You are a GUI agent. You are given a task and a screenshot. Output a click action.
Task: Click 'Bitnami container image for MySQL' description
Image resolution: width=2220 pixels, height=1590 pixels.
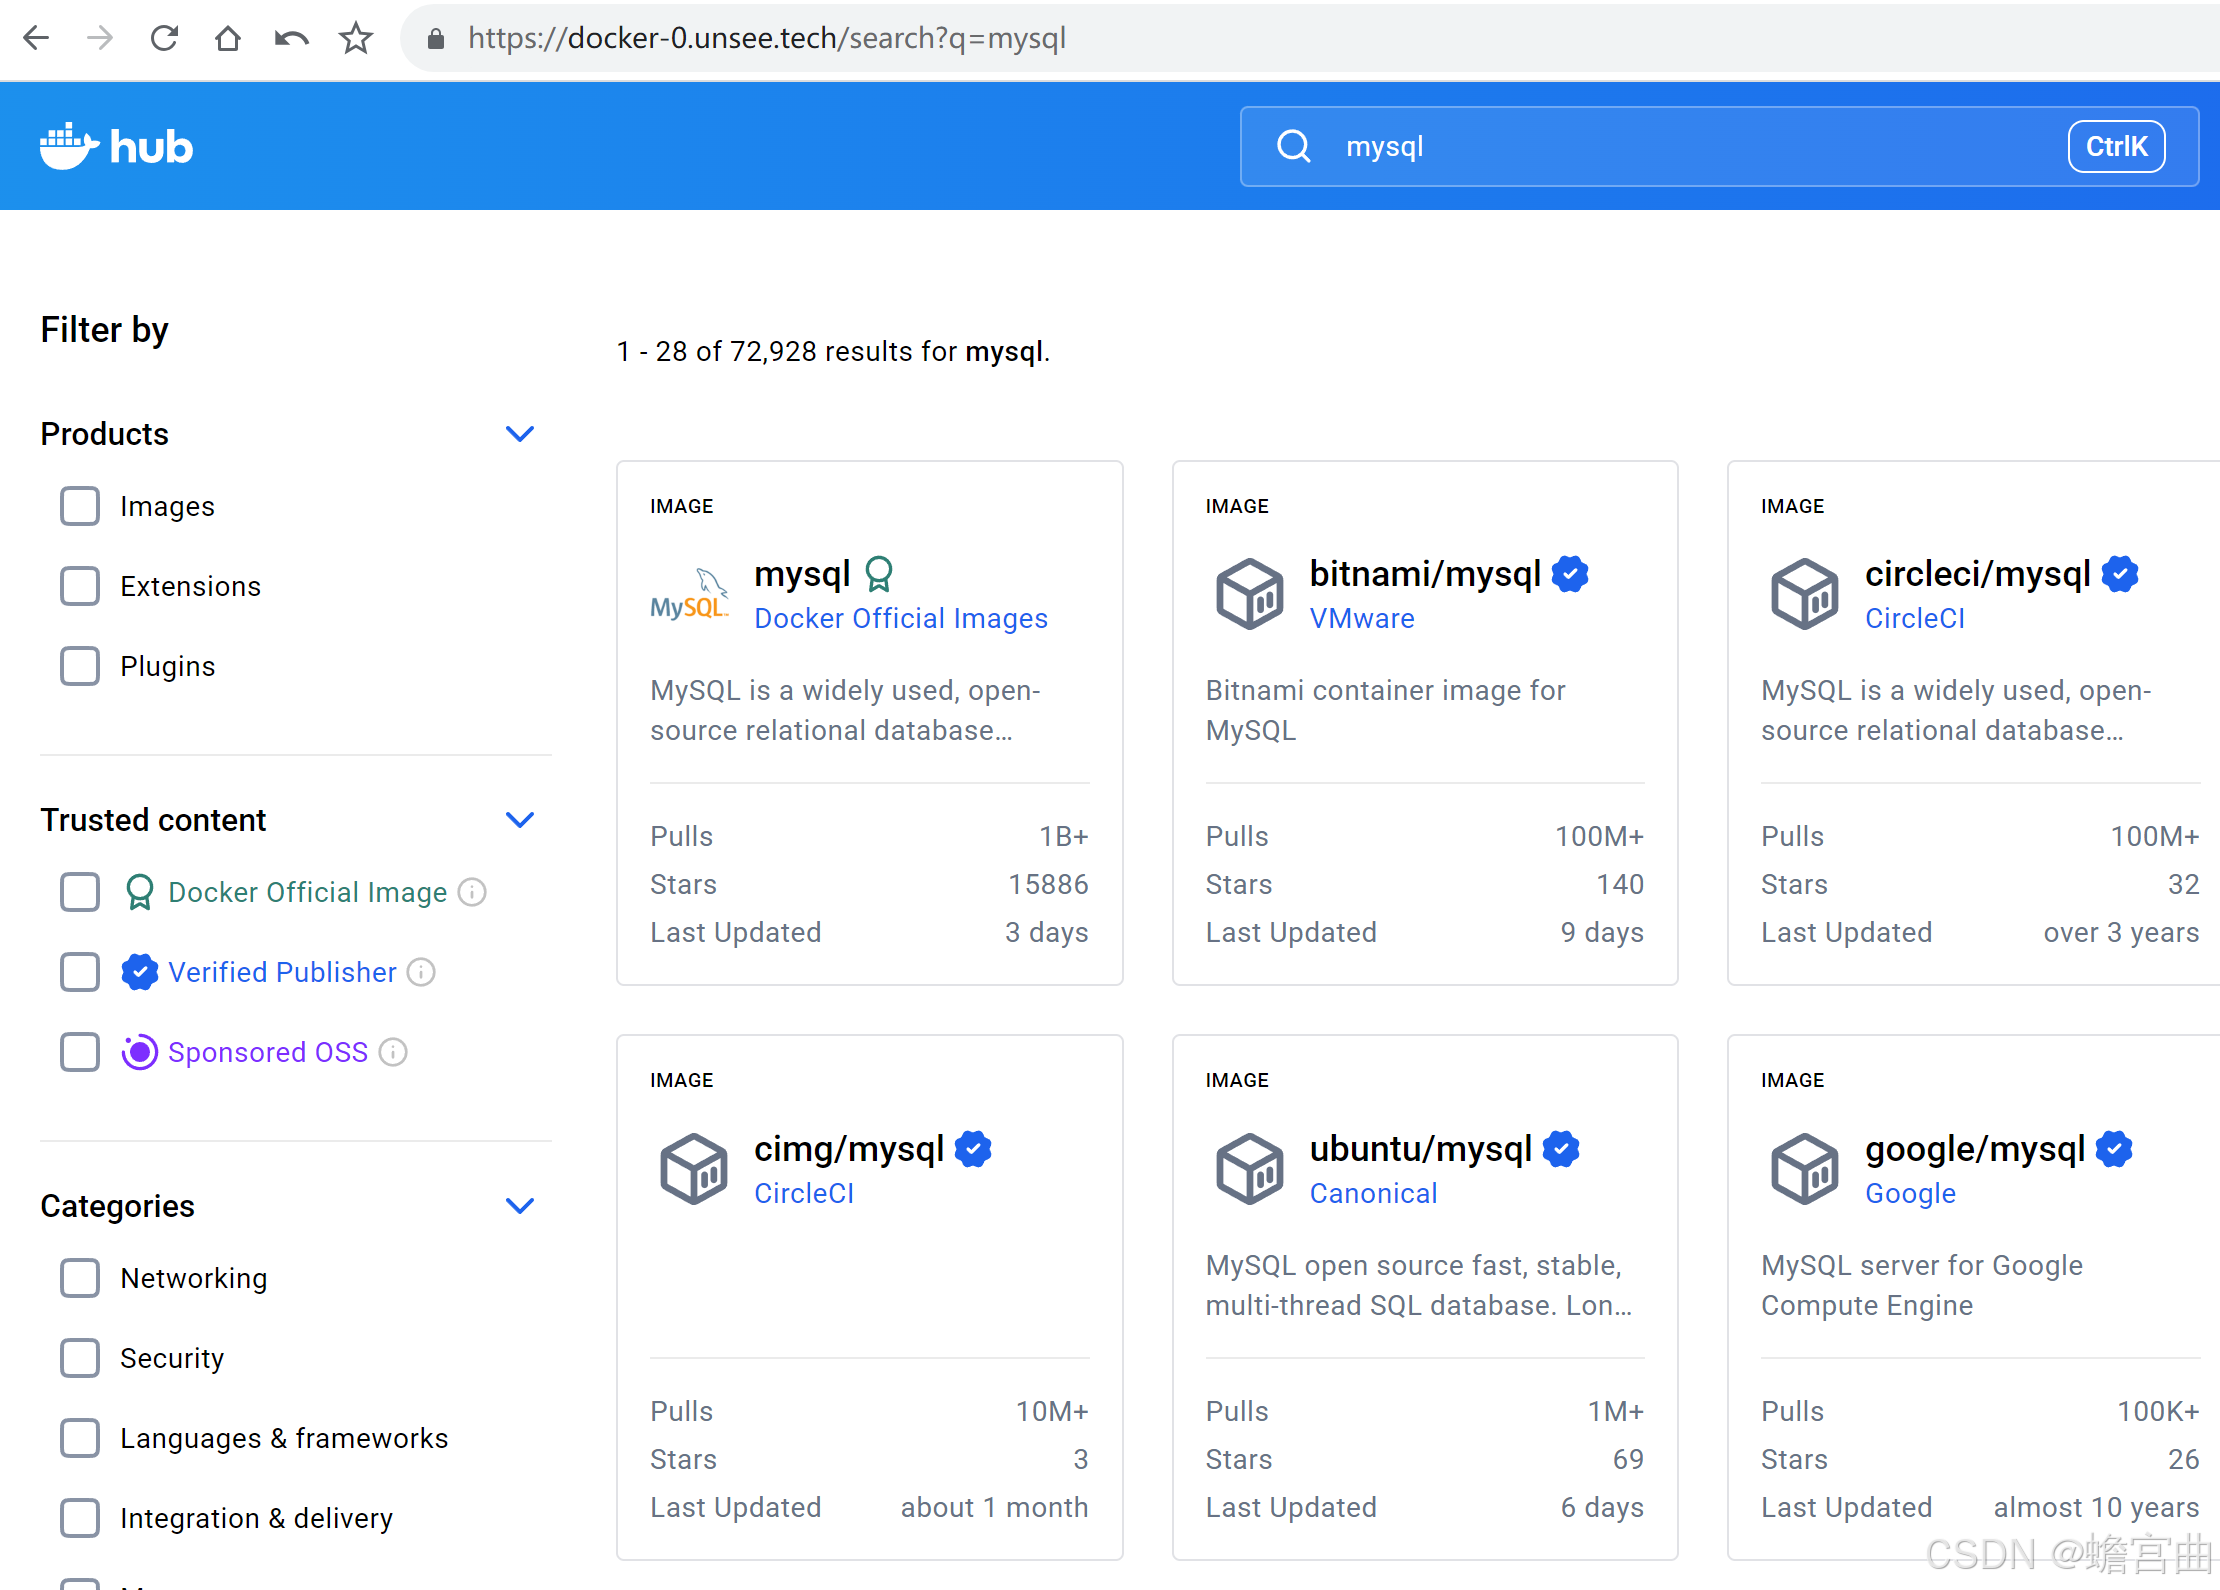[x=1385, y=710]
